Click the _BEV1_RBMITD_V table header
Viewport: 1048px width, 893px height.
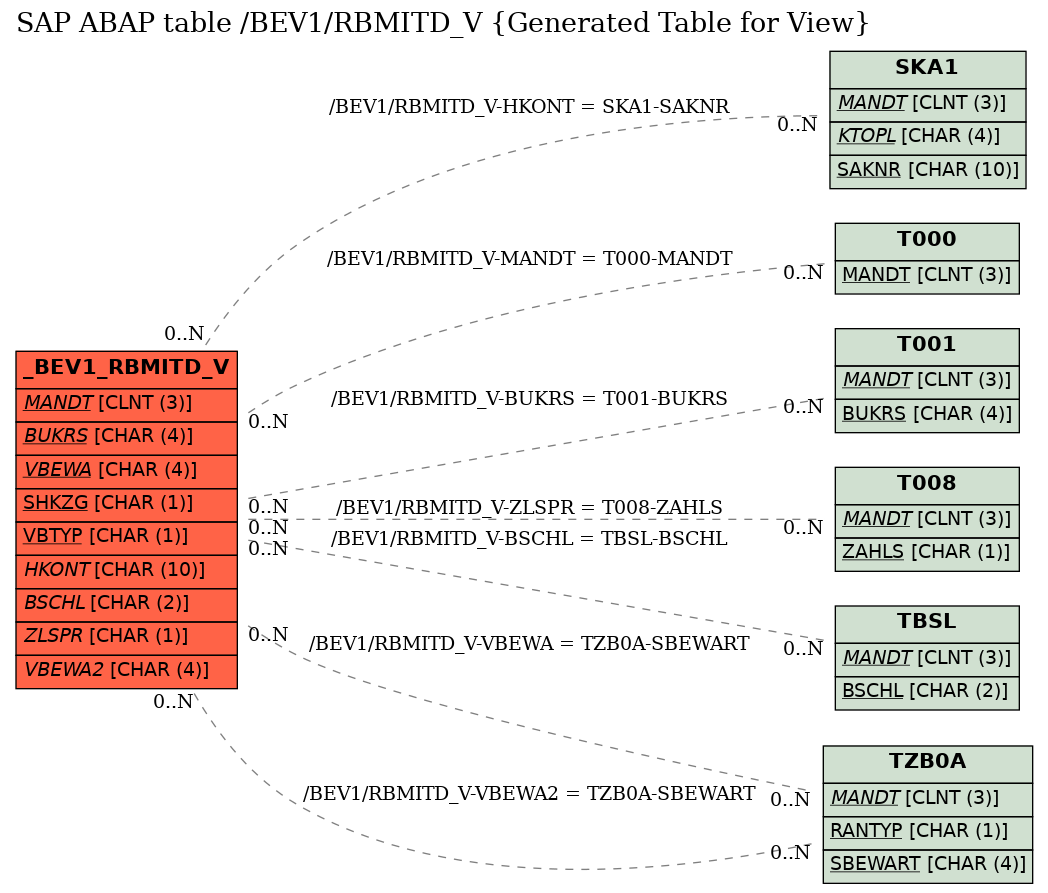(126, 368)
